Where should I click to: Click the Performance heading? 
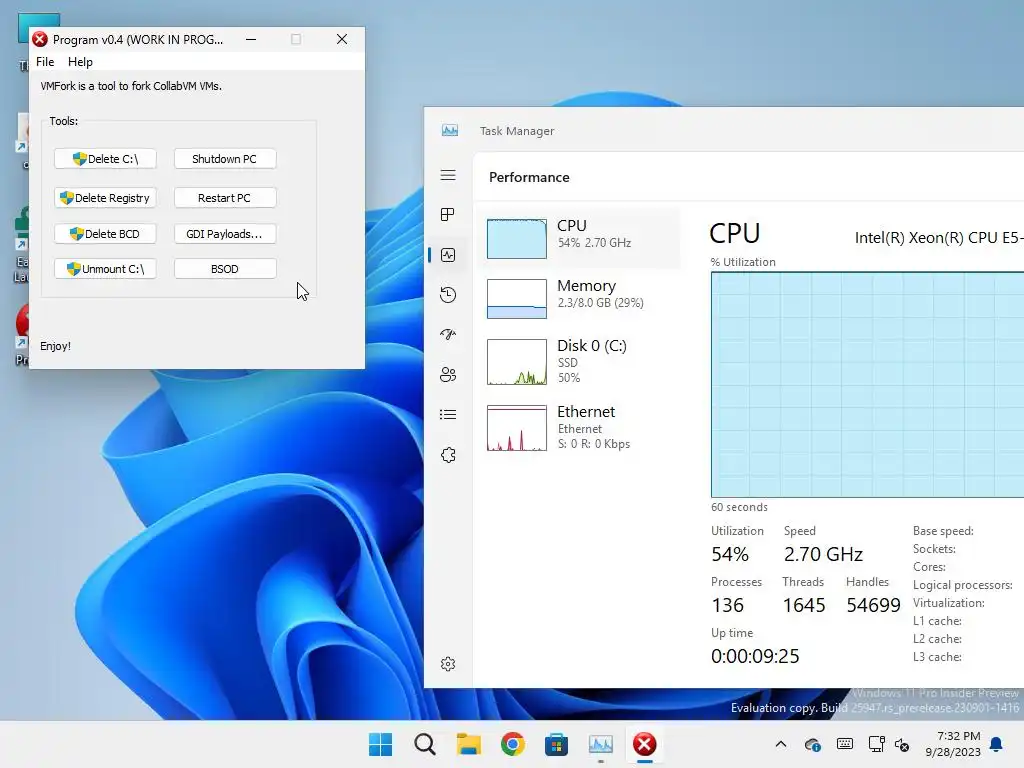(x=529, y=177)
